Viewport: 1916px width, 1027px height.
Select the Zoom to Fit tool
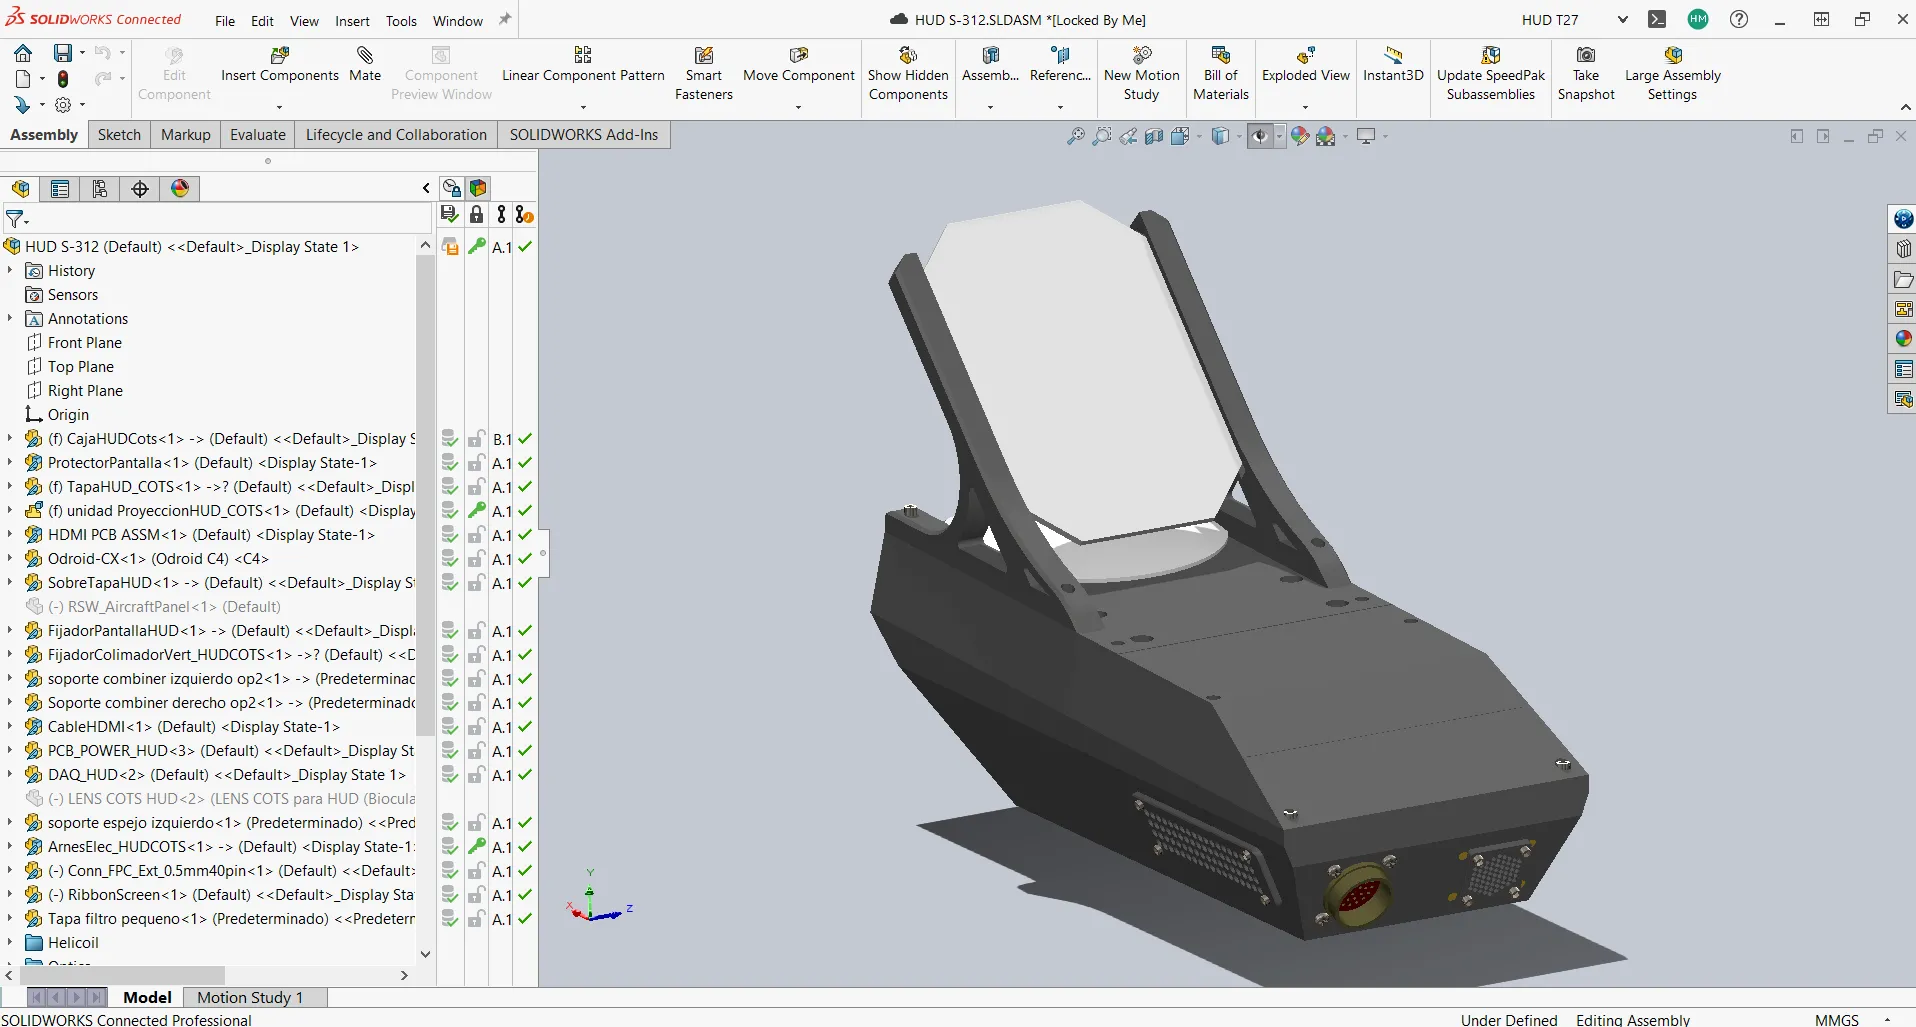click(x=1076, y=136)
